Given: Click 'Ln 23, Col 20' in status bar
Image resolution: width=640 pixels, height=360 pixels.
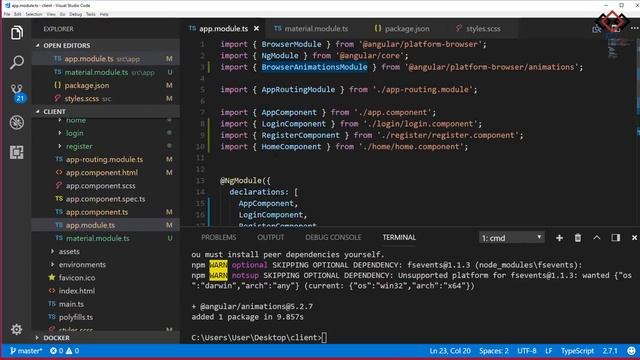Looking at the screenshot, I should click(450, 351).
